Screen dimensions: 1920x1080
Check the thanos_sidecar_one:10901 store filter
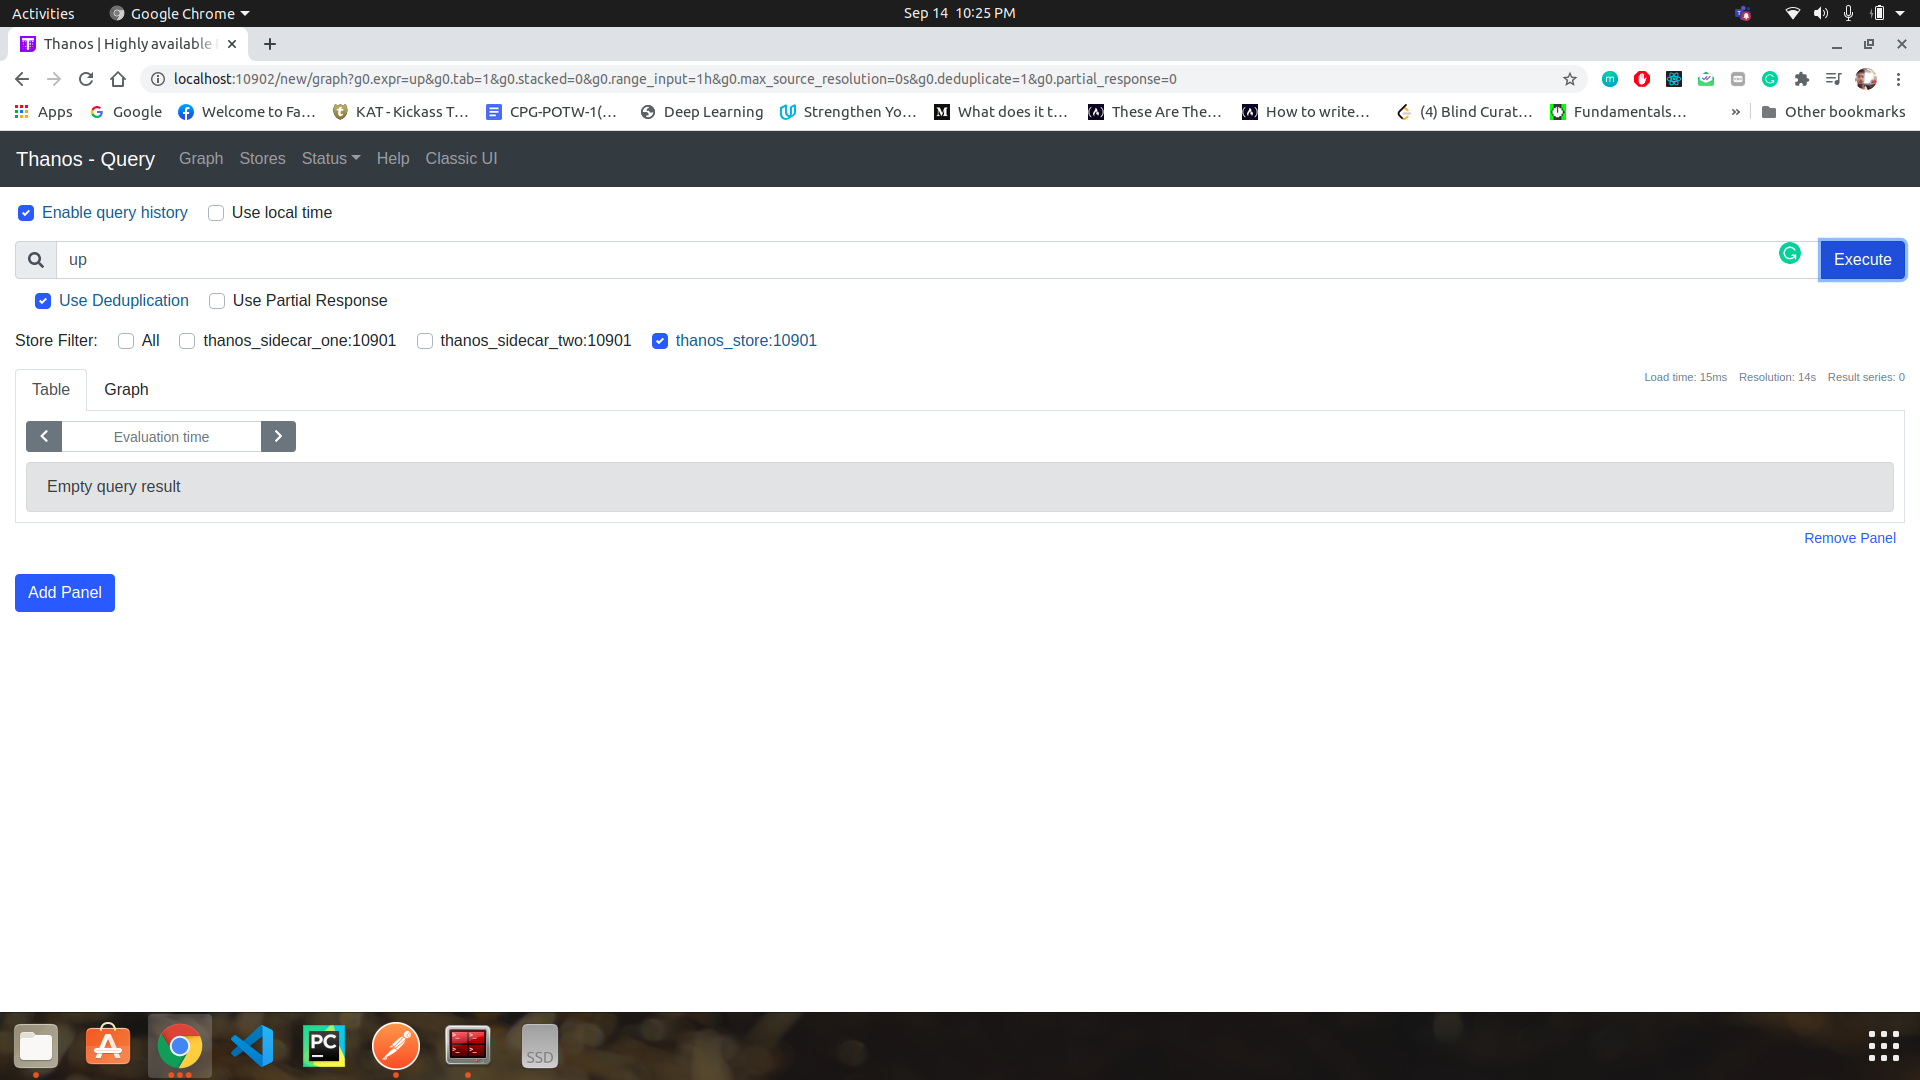coord(187,341)
